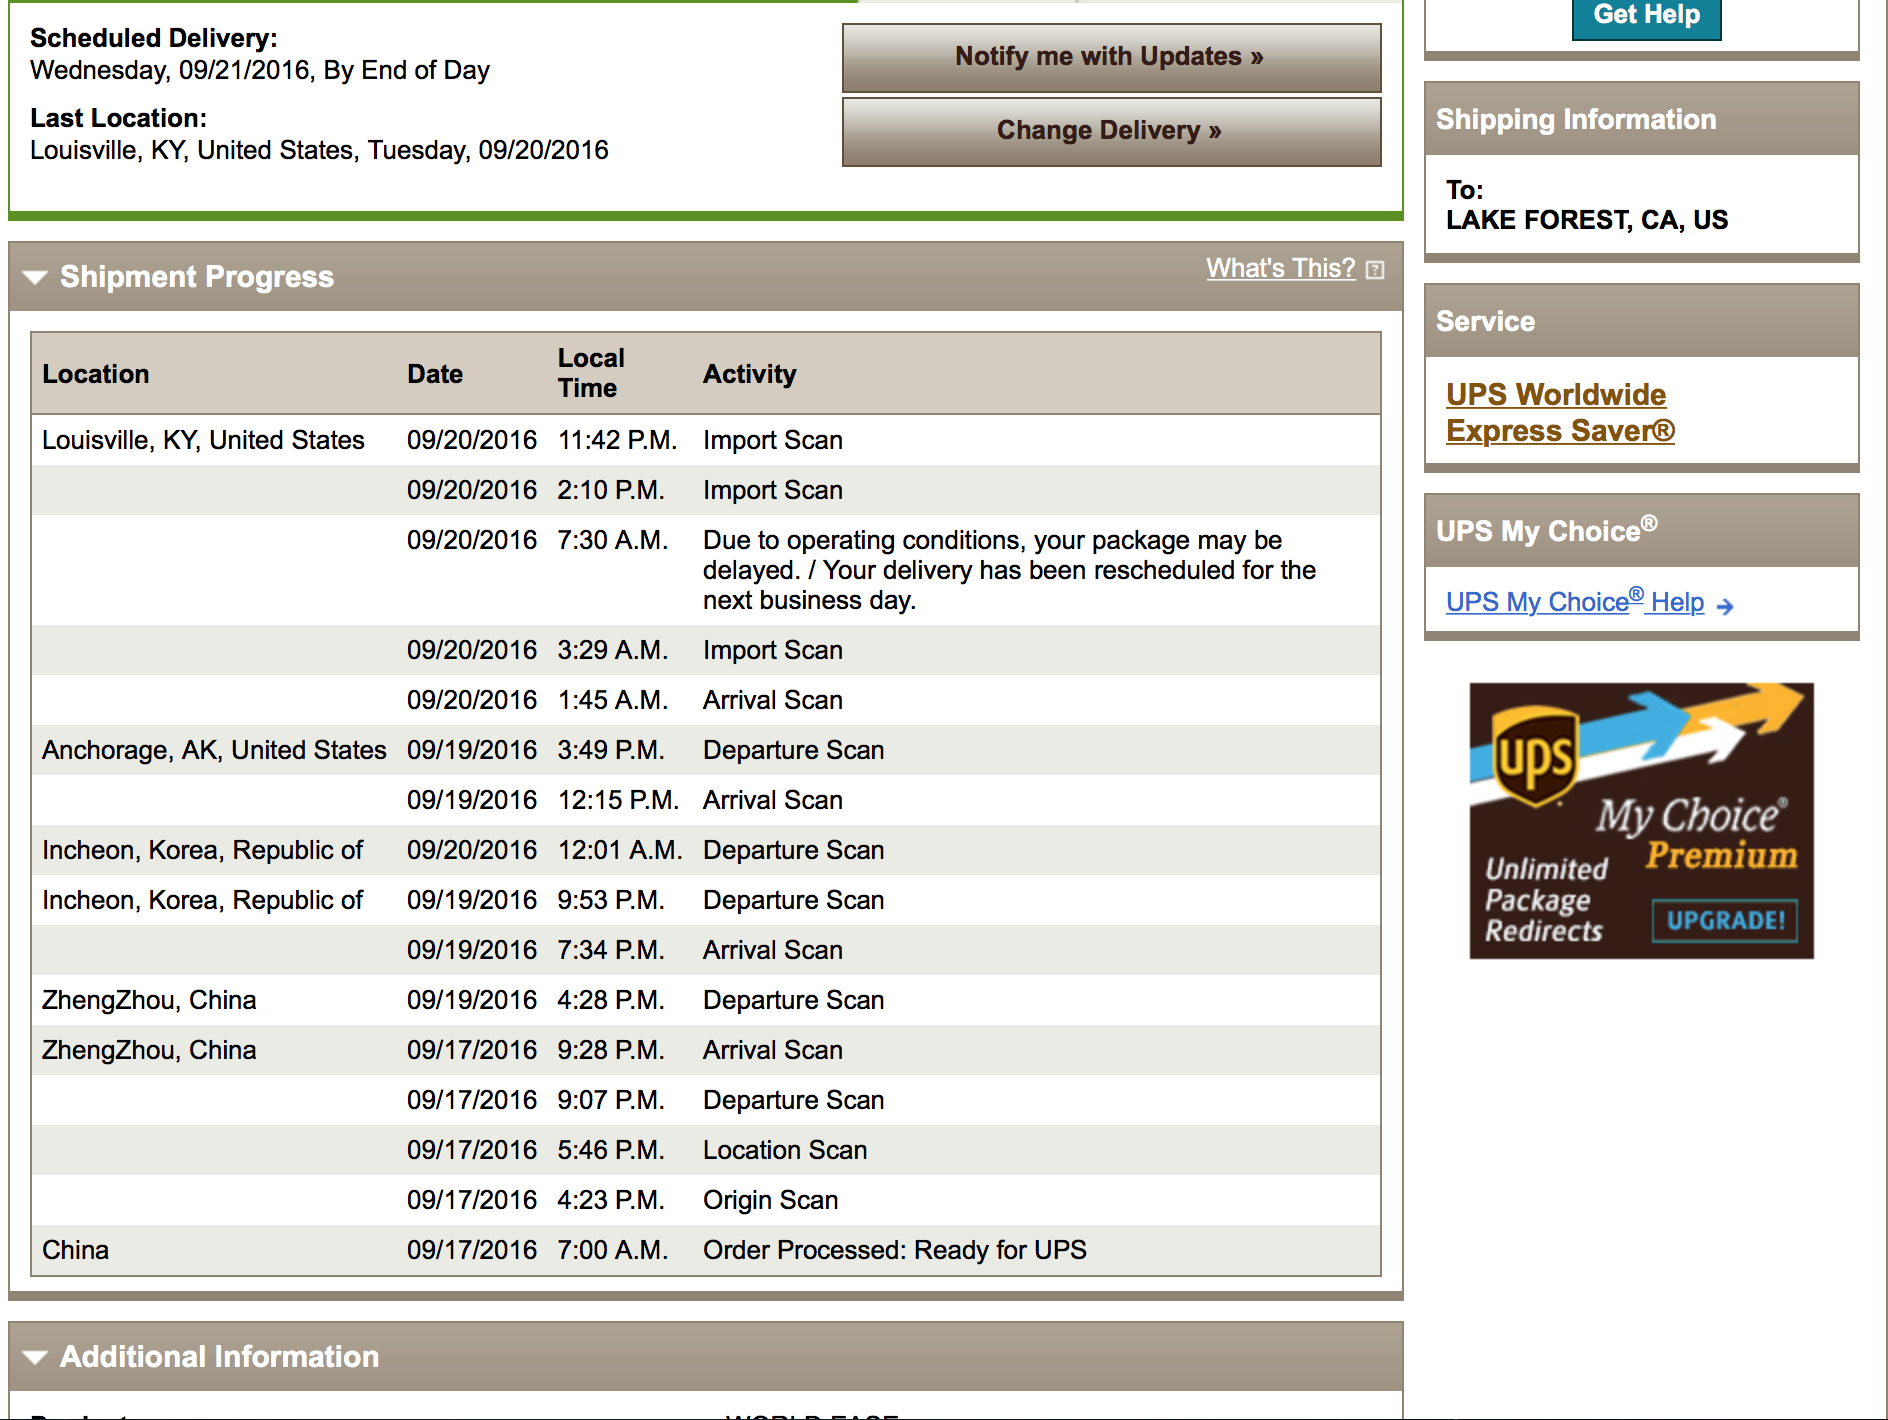Click the delayed delivery message text
The image size is (1888, 1420).
(1009, 570)
